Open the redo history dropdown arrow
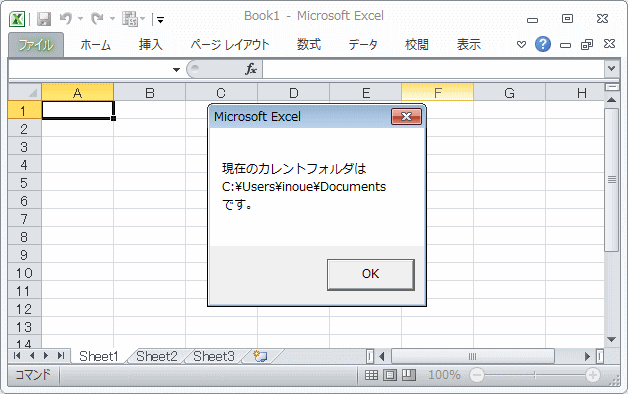This screenshot has width=628, height=394. 112,19
